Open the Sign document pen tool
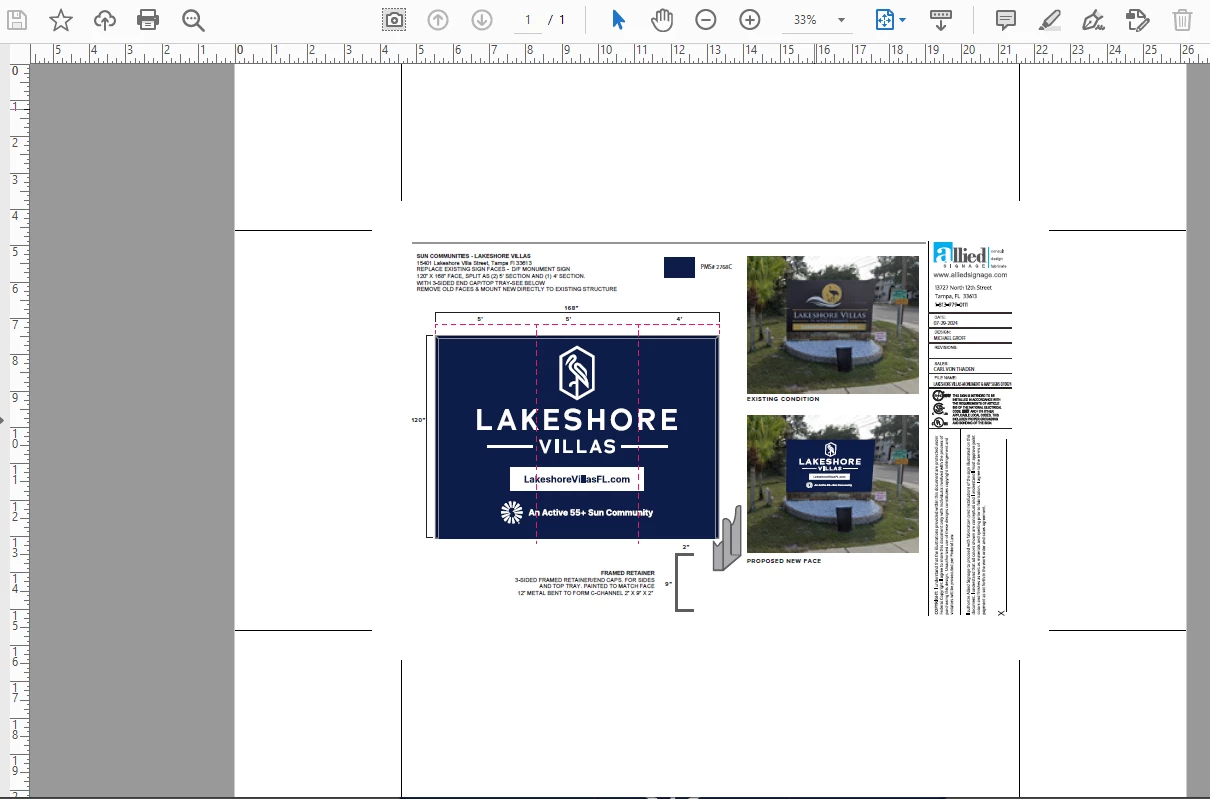The width and height of the screenshot is (1210, 799). pos(1094,20)
